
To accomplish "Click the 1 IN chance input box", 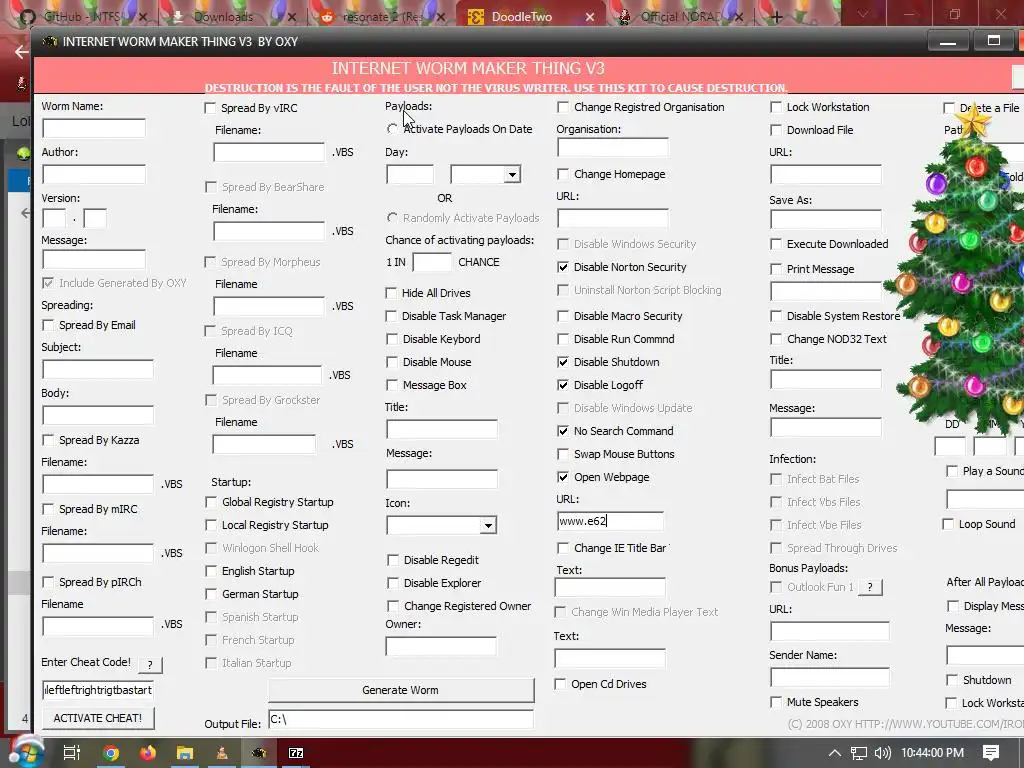I will point(432,263).
